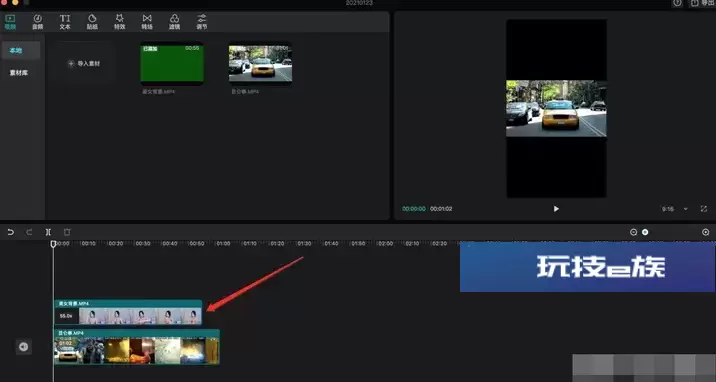Zoom out the timeline with minus icon

(633, 232)
